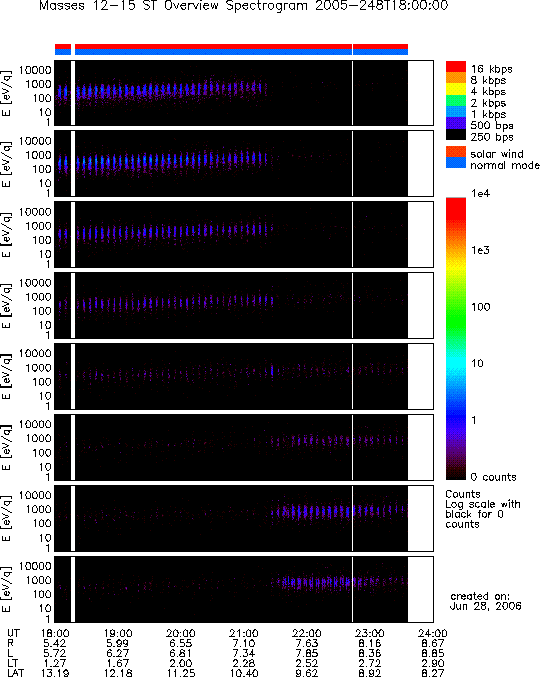Click the normal mode blue swatch
This screenshot has height=677, width=540.
[456, 163]
